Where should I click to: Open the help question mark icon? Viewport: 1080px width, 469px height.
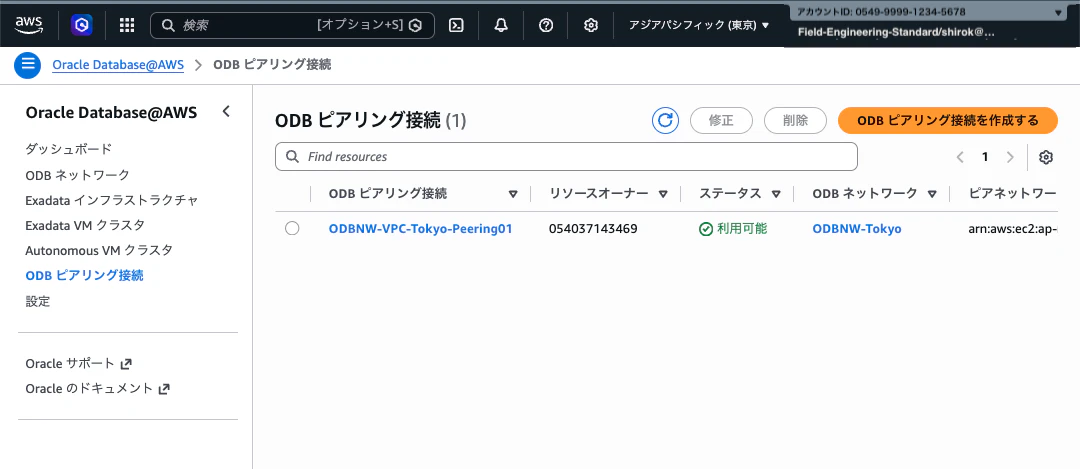pos(546,25)
